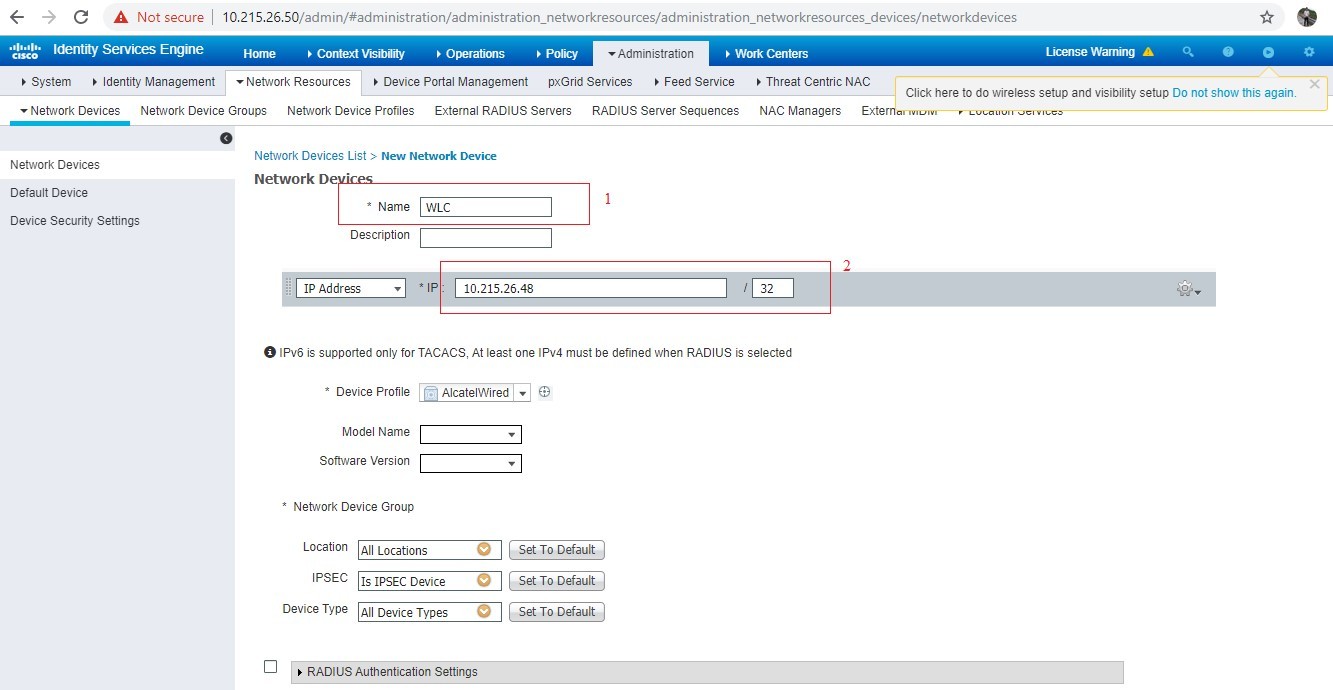Click the IPv6 info icon

[269, 352]
